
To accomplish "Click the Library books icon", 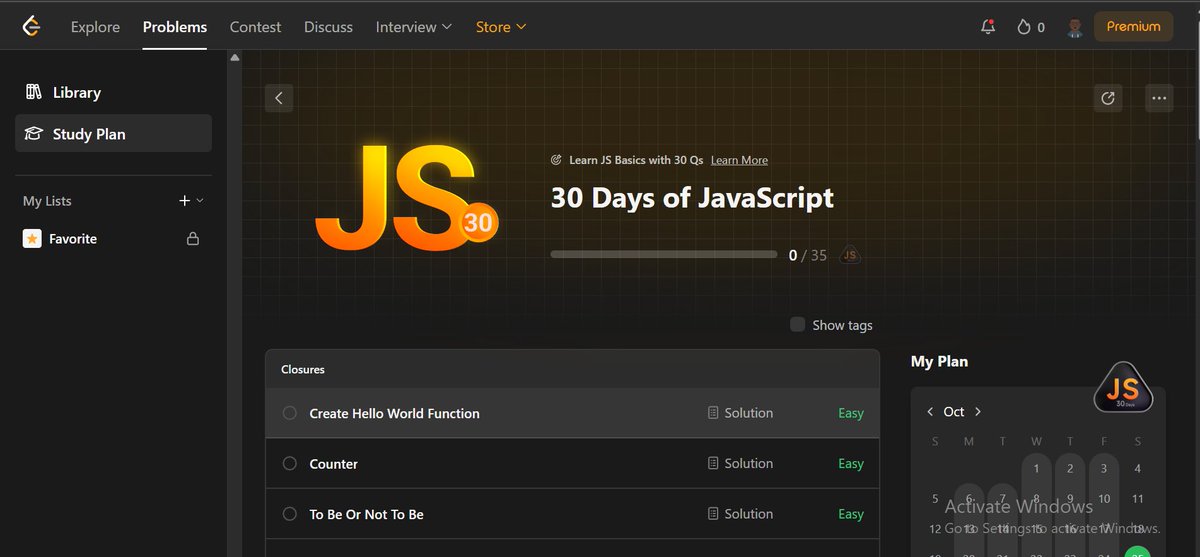I will click(x=33, y=92).
